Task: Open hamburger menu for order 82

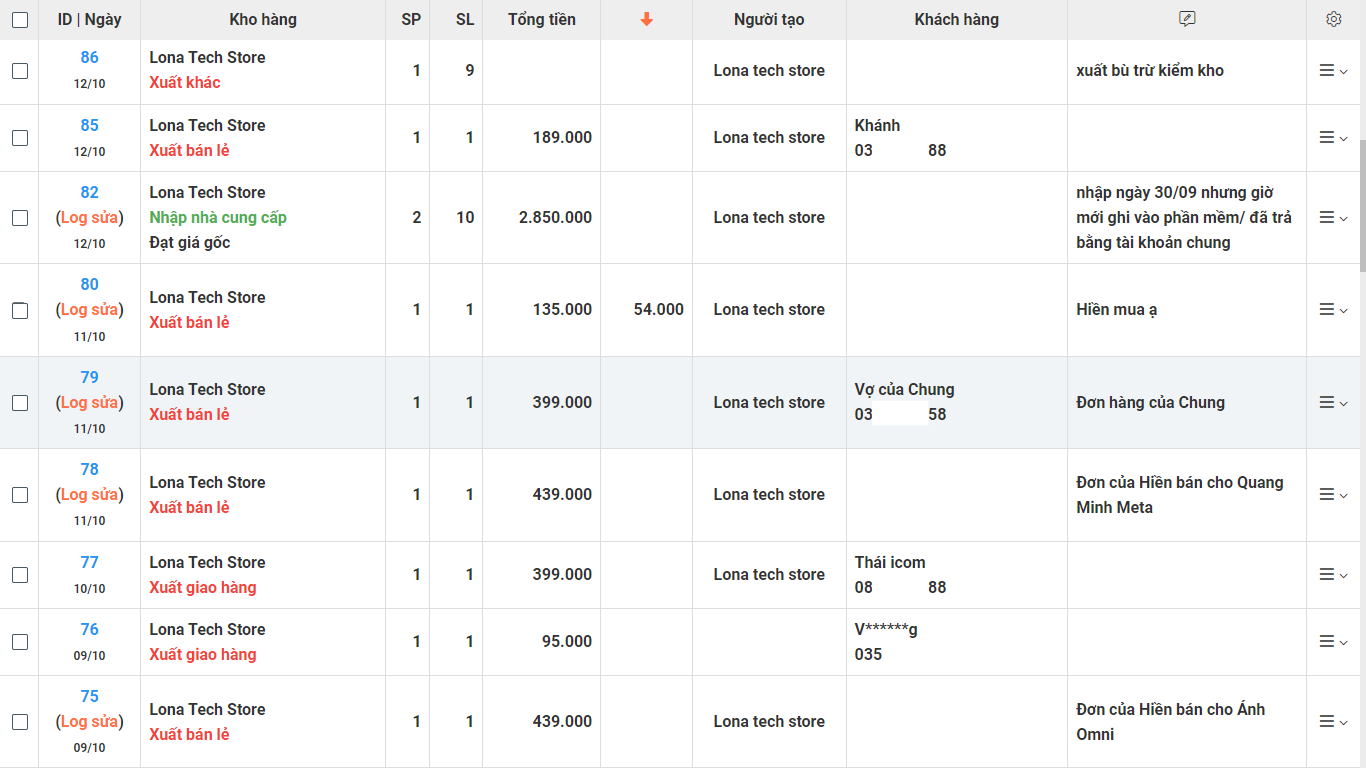Action: [x=1327, y=217]
